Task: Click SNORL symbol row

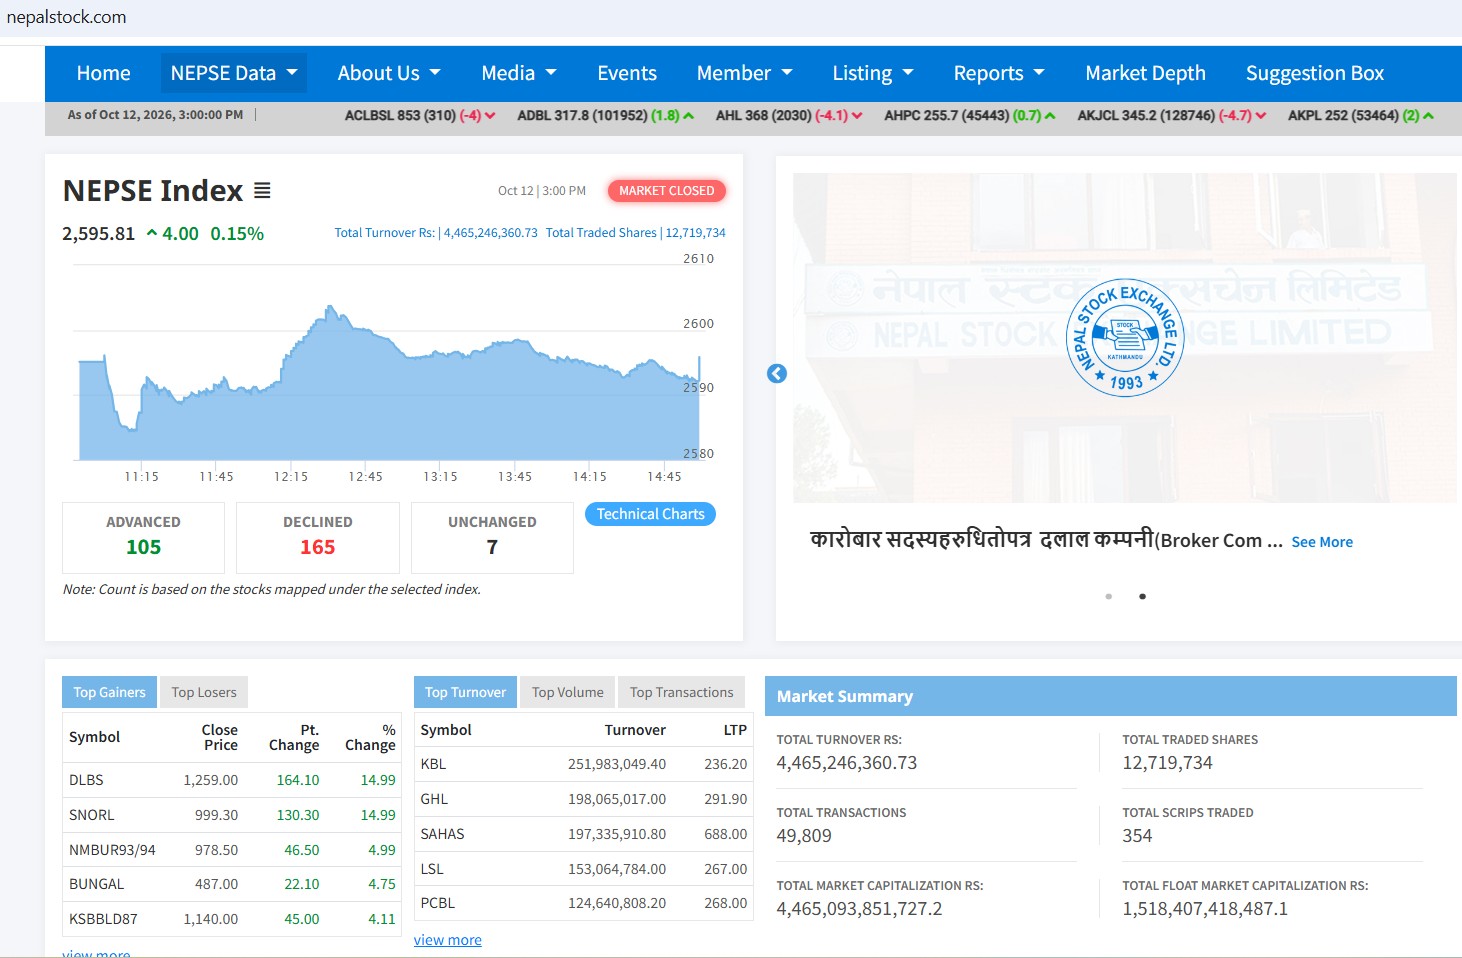Action: click(232, 815)
